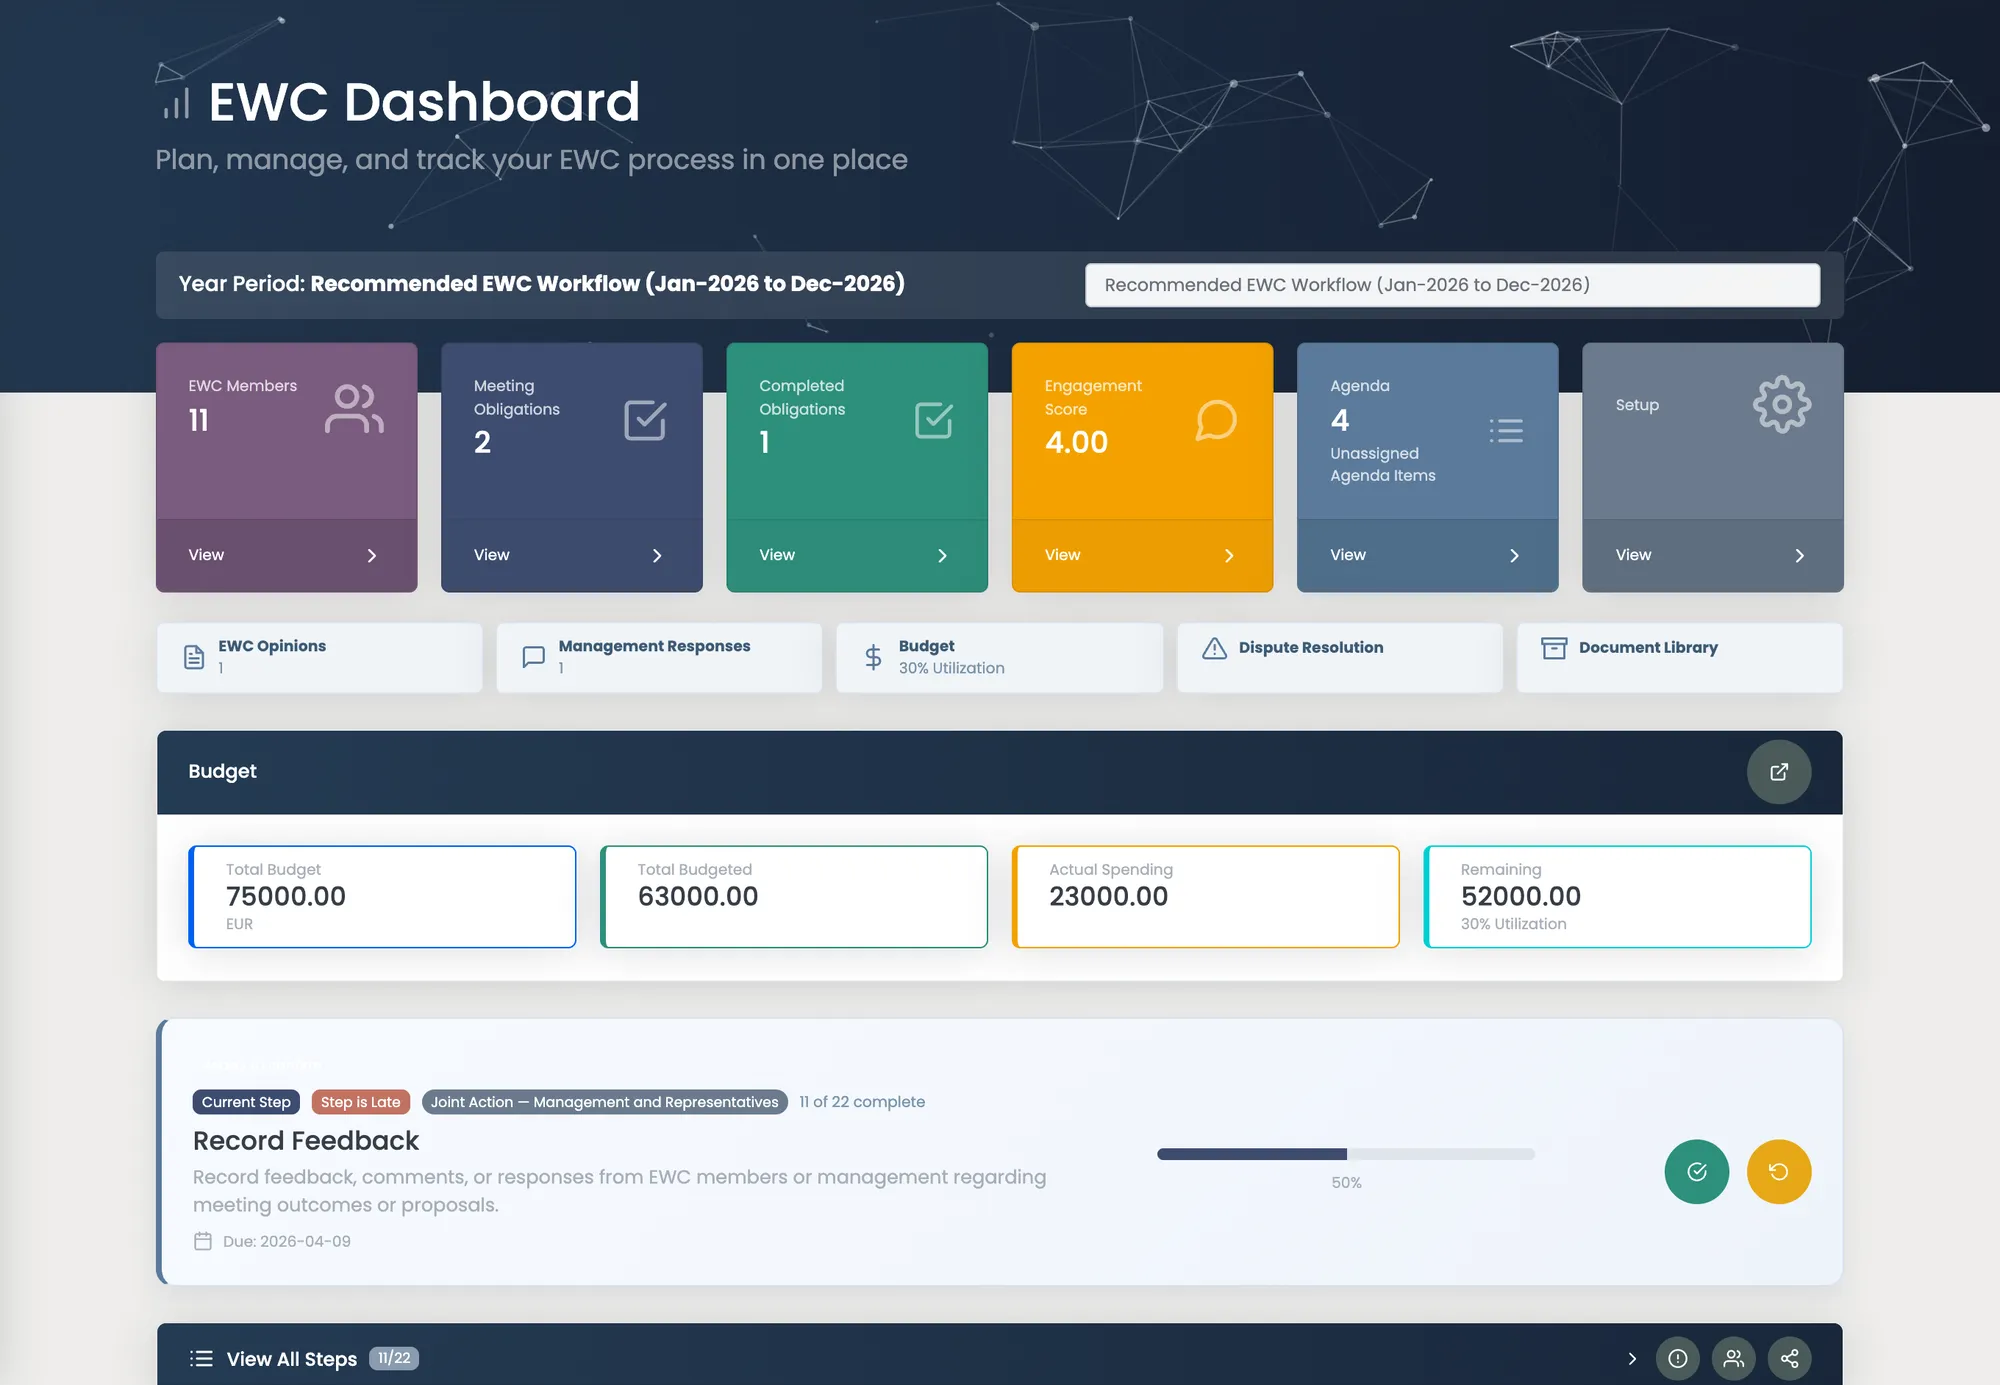This screenshot has height=1385, width=2000.
Task: Open the Document Library section
Action: (x=1680, y=657)
